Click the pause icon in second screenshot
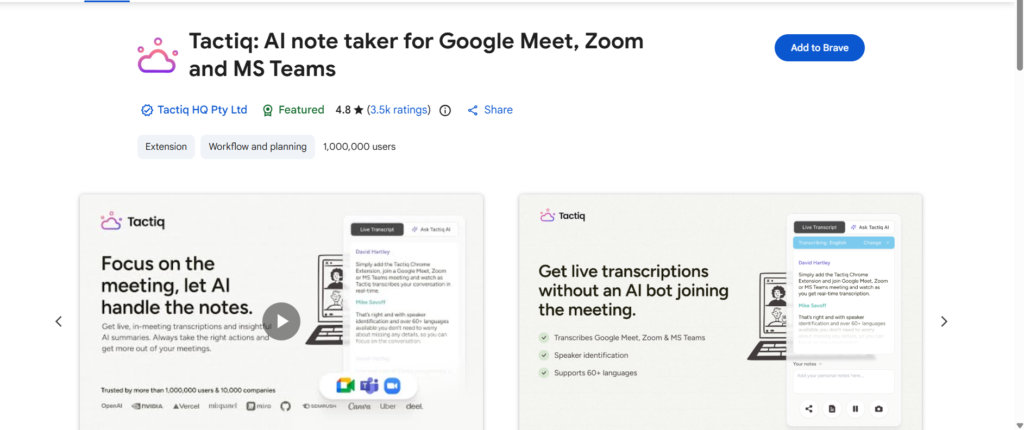 click(855, 408)
